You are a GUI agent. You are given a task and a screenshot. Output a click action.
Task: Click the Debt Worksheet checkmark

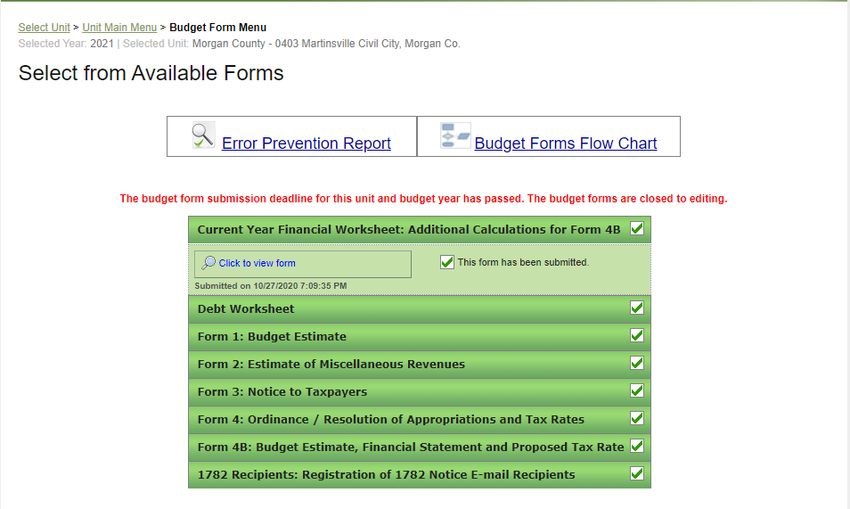tap(637, 308)
